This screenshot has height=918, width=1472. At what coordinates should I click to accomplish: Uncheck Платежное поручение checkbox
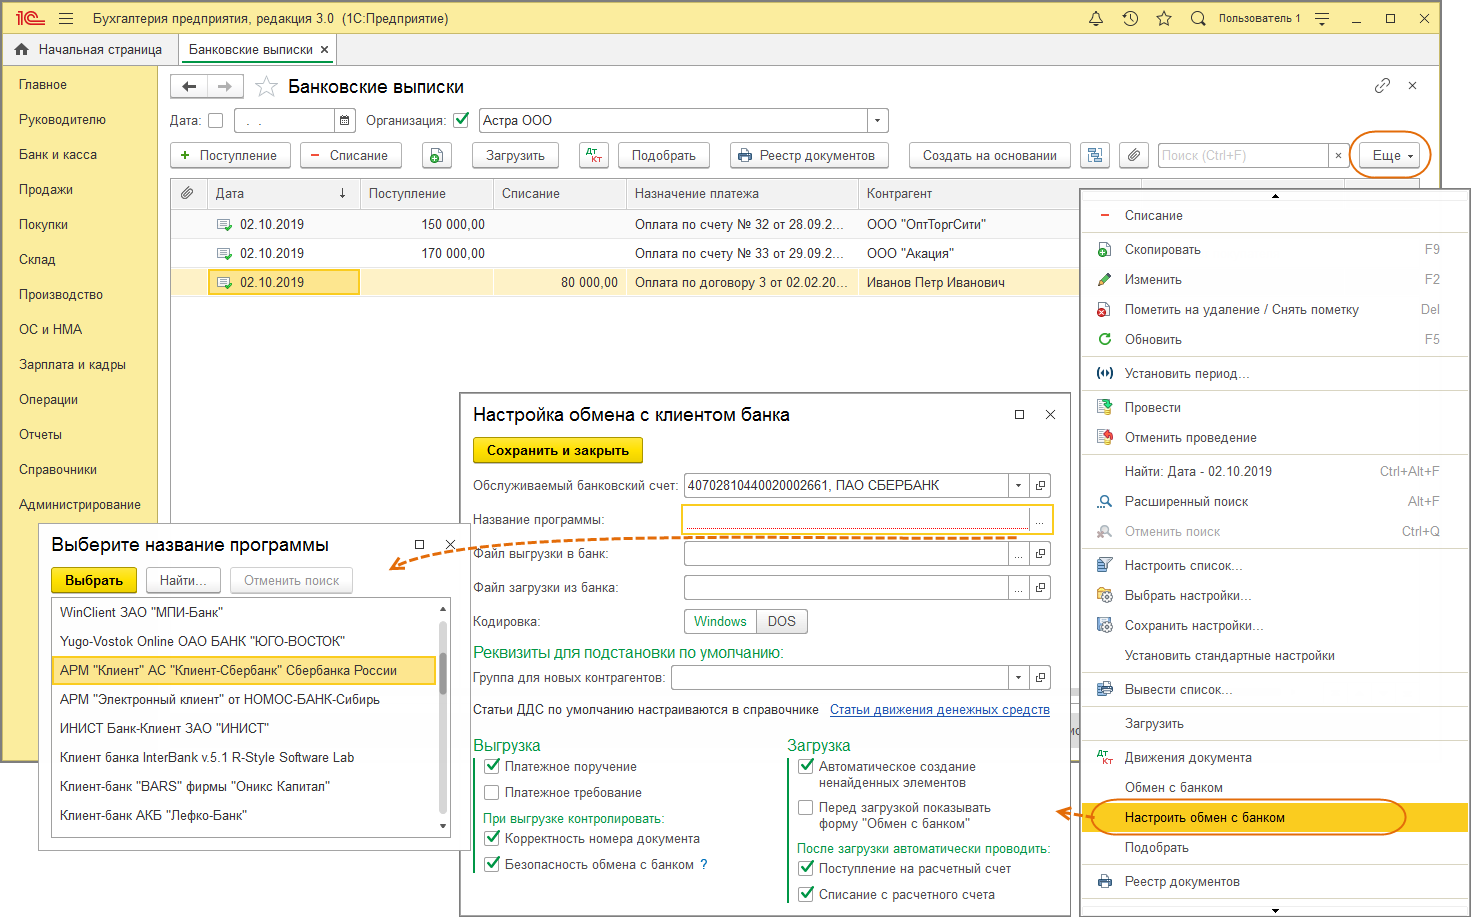pos(492,766)
